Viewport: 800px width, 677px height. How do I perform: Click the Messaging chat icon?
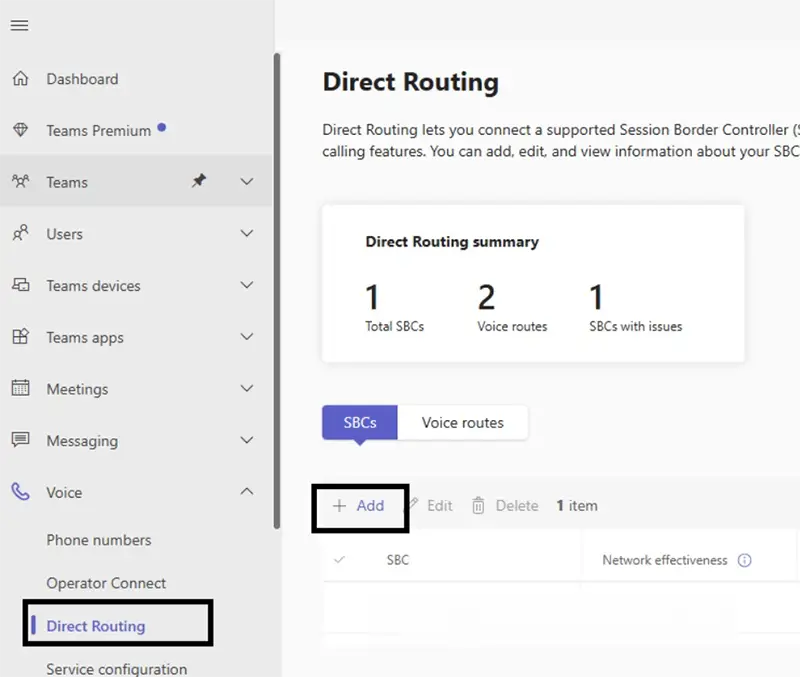pyautogui.click(x=20, y=440)
